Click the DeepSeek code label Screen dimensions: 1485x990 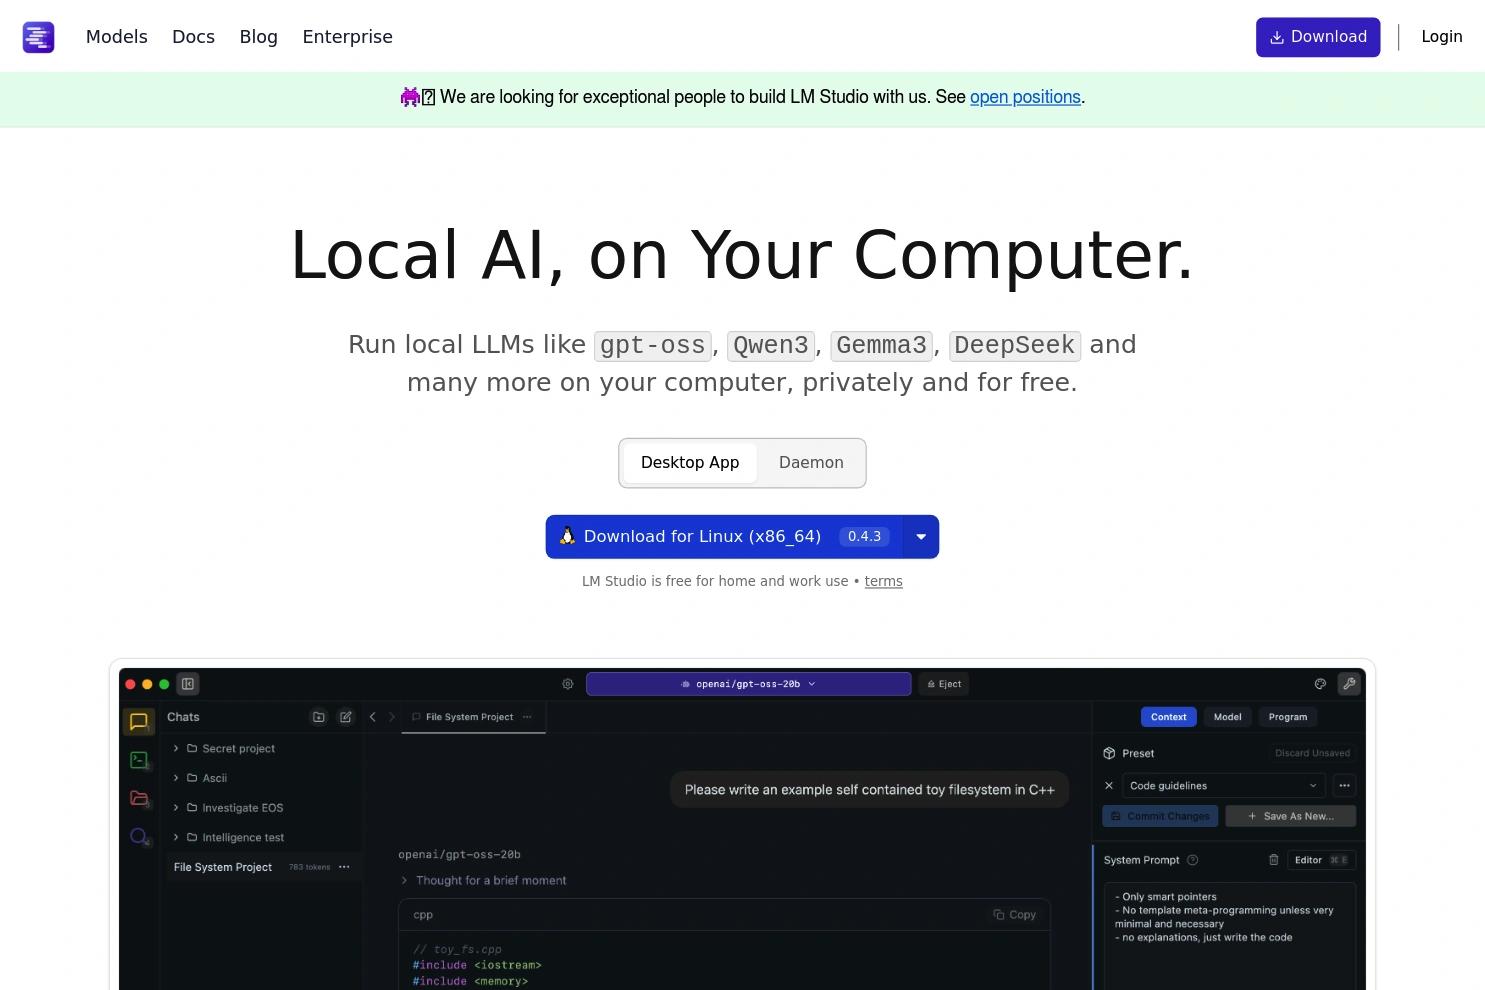(1014, 346)
